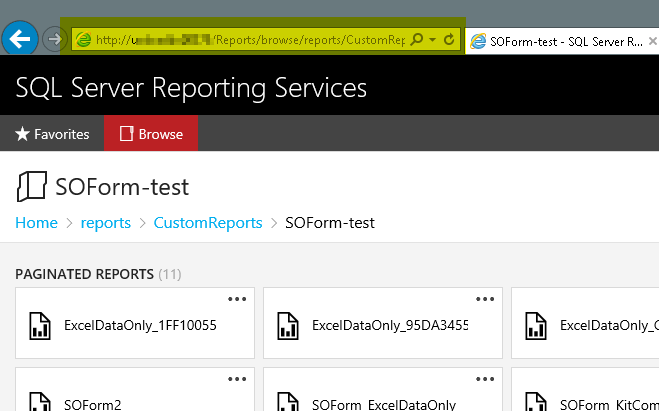659x411 pixels.
Task: Click the SOForm-test page heading
Action: pyautogui.click(x=122, y=187)
